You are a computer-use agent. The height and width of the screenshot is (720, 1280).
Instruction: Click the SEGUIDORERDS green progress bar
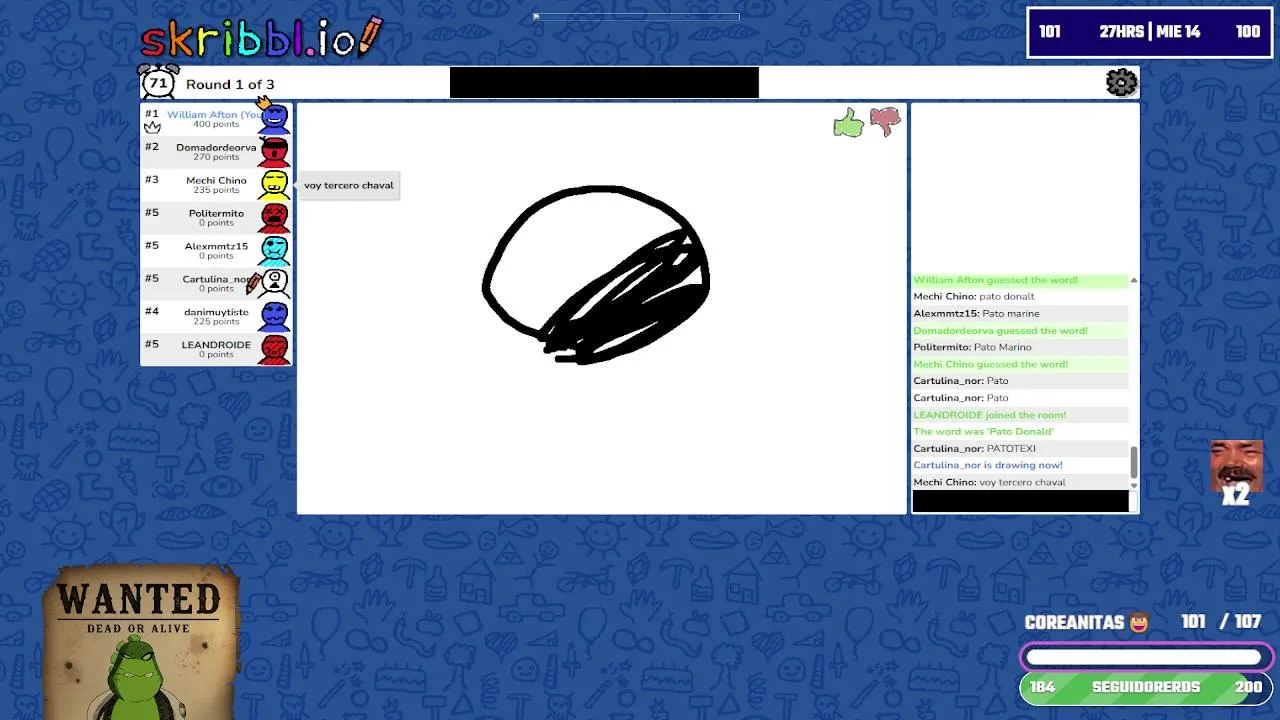point(1146,687)
